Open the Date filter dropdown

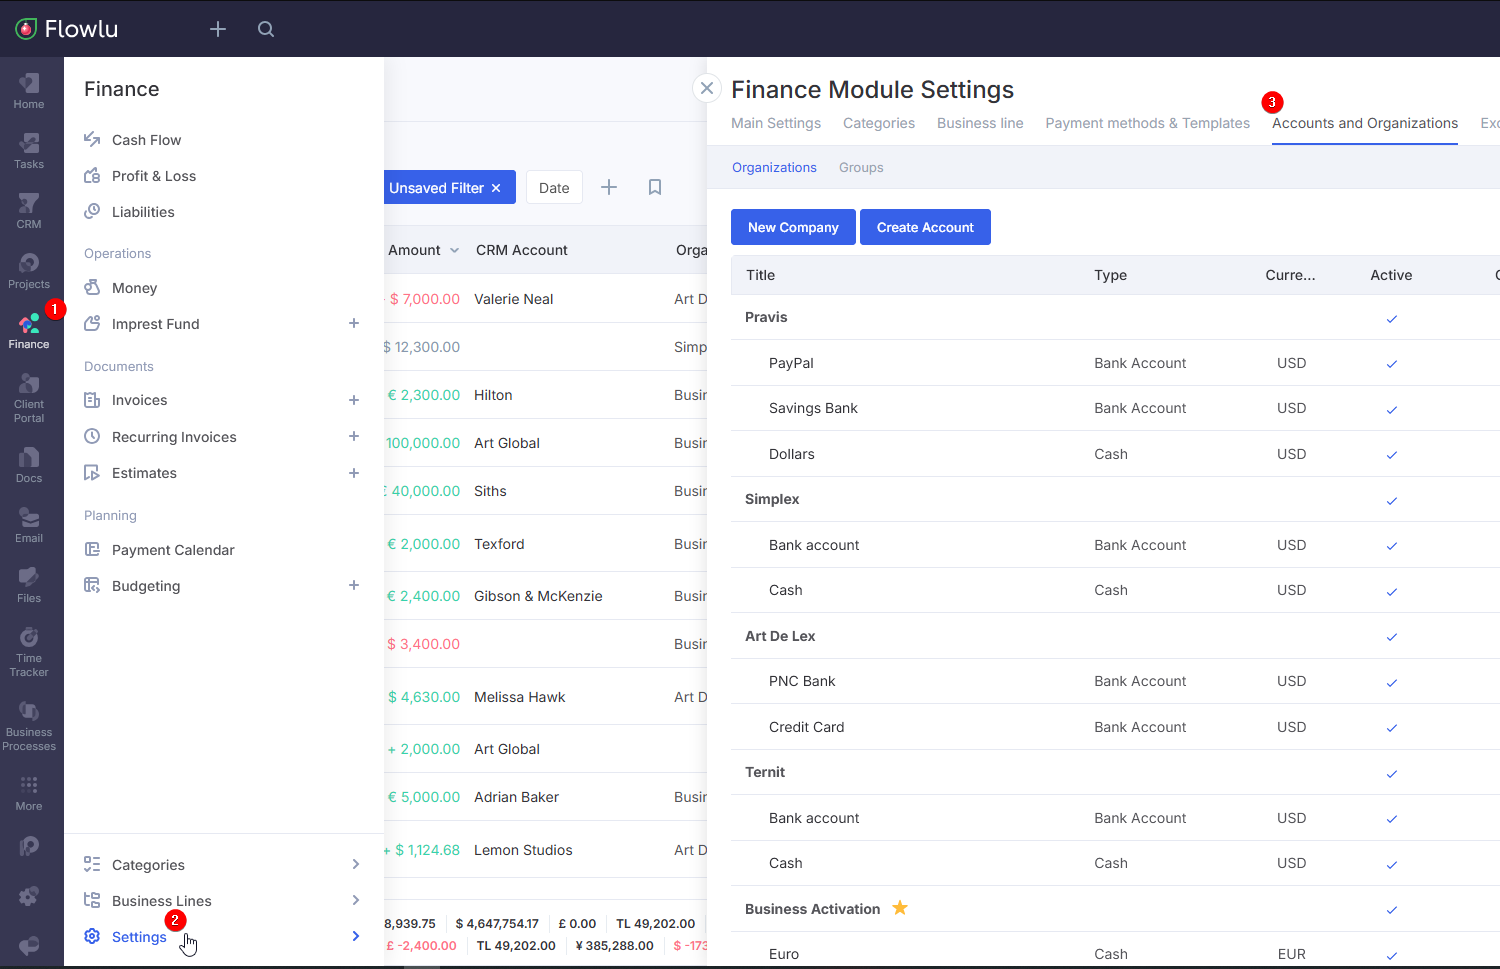pos(554,187)
